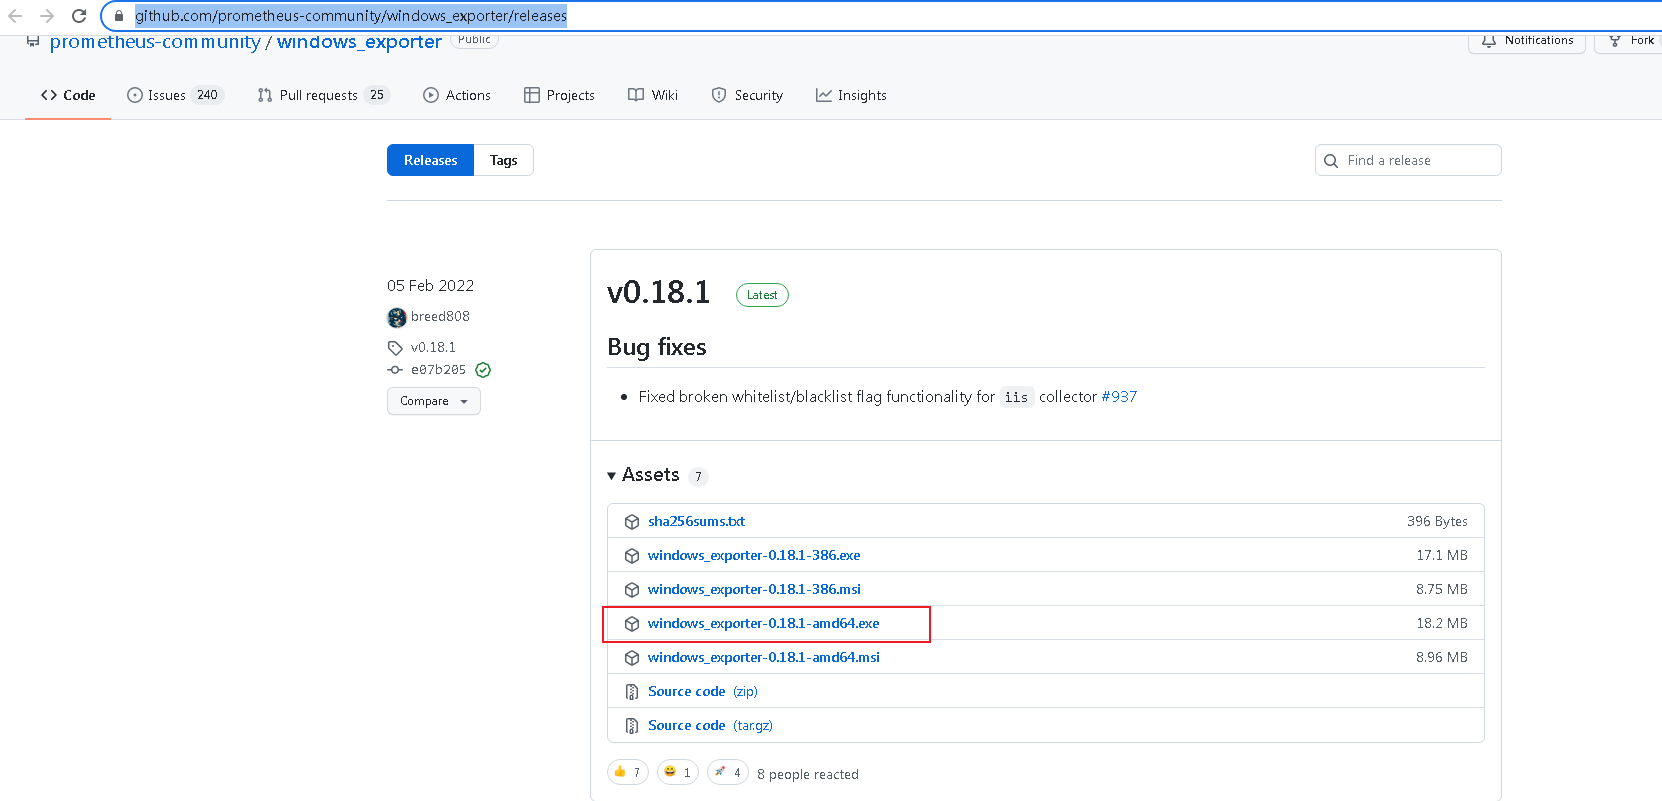Switch to the Code tab

coord(68,95)
